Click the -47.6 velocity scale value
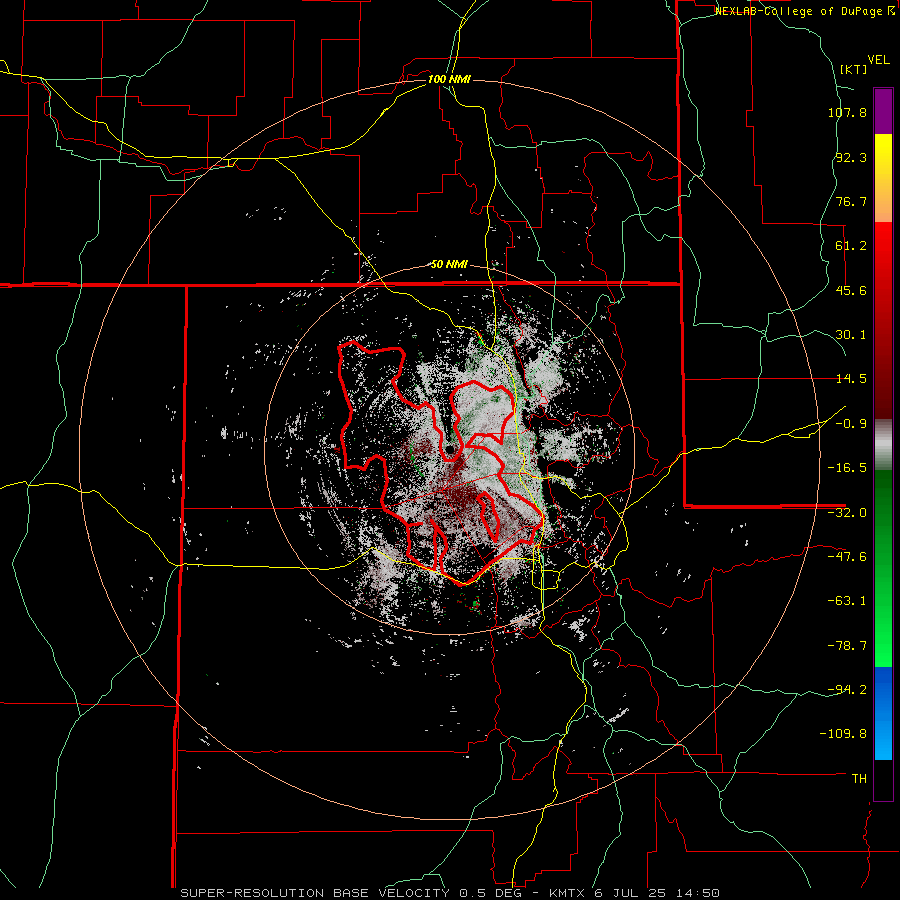 (847, 557)
